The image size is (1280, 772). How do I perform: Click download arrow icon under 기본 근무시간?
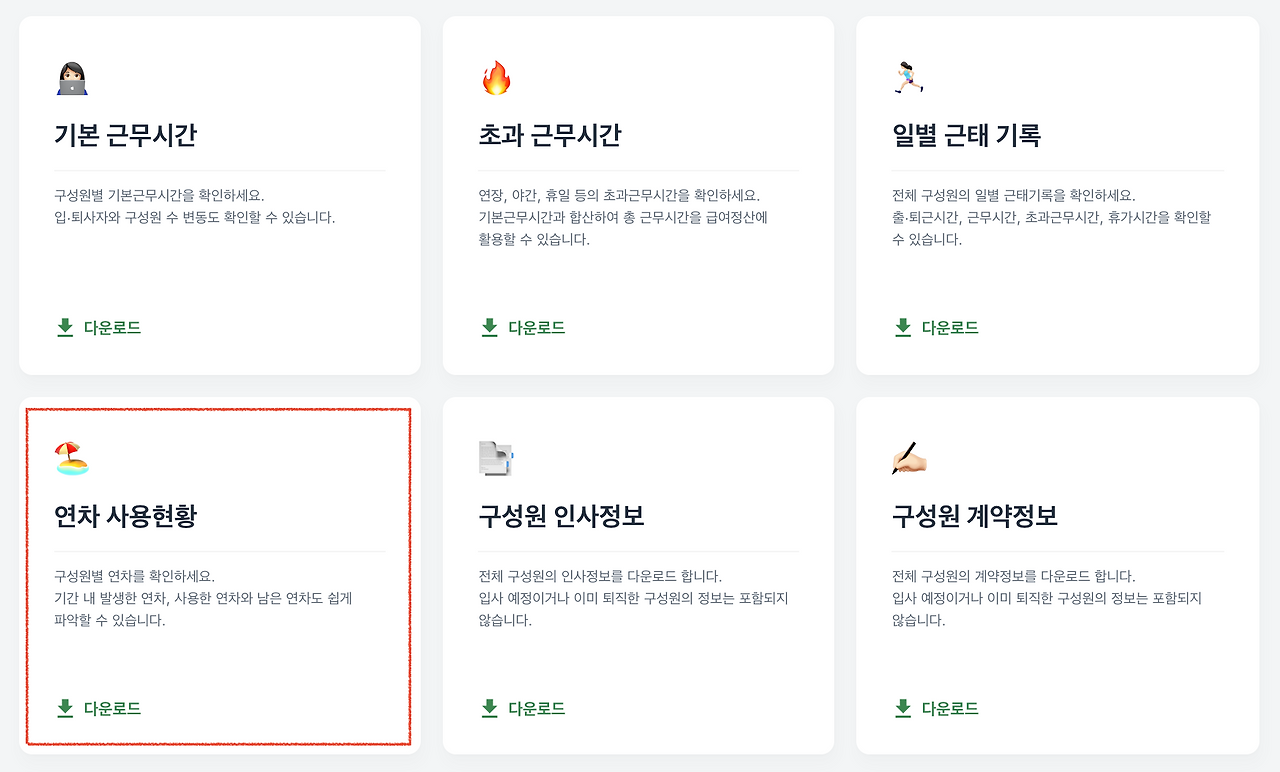click(65, 327)
